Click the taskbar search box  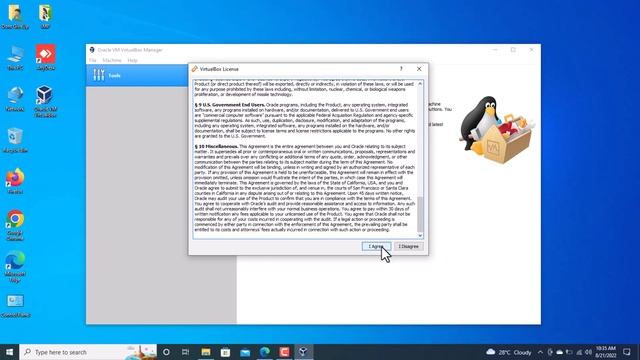tap(88, 352)
